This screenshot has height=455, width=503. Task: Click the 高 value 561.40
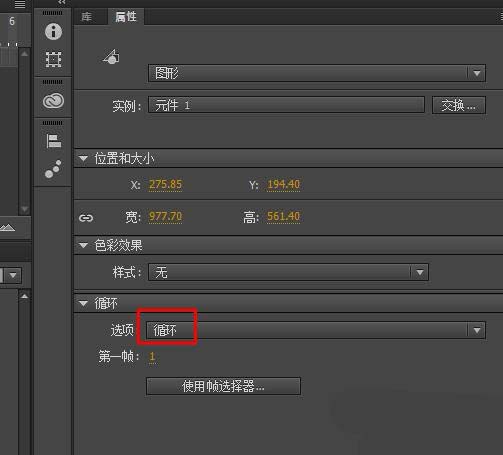point(284,217)
